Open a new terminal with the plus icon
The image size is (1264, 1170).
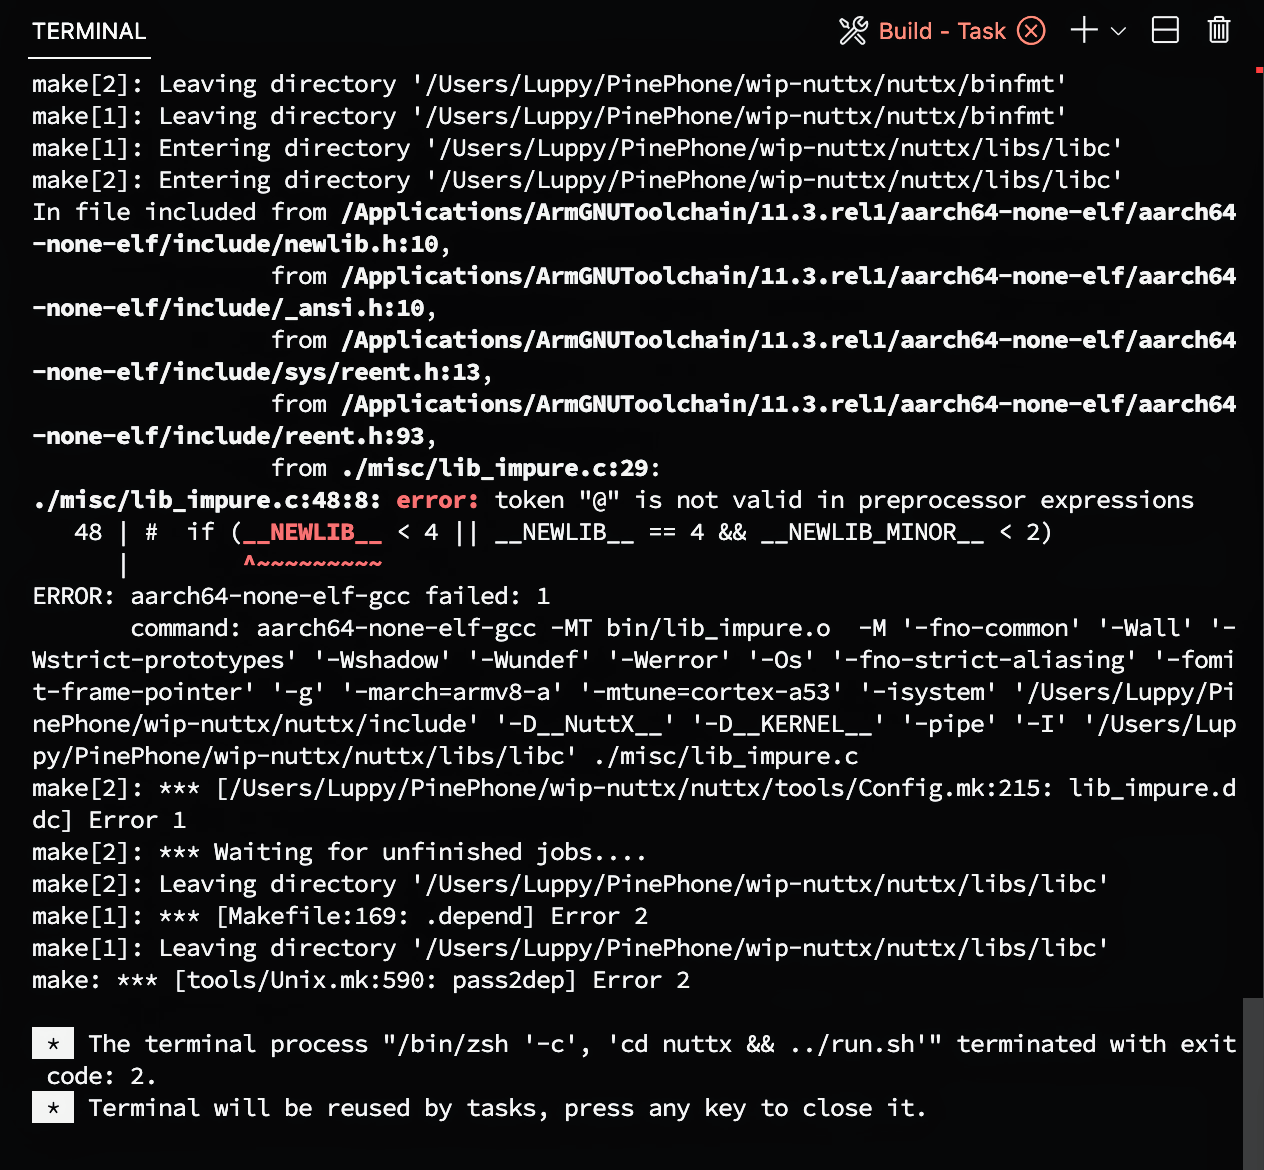pos(1084,31)
